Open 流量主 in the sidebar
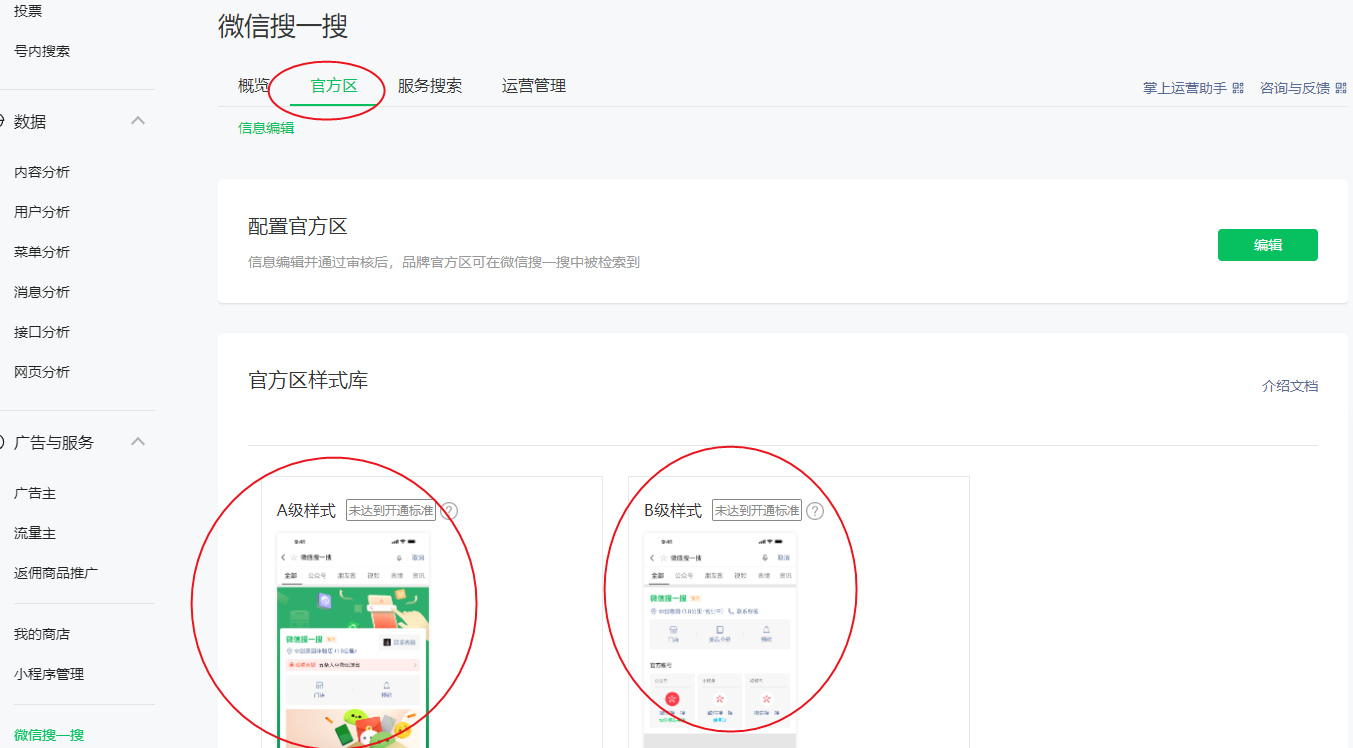The width and height of the screenshot is (1353, 748). [x=35, y=533]
